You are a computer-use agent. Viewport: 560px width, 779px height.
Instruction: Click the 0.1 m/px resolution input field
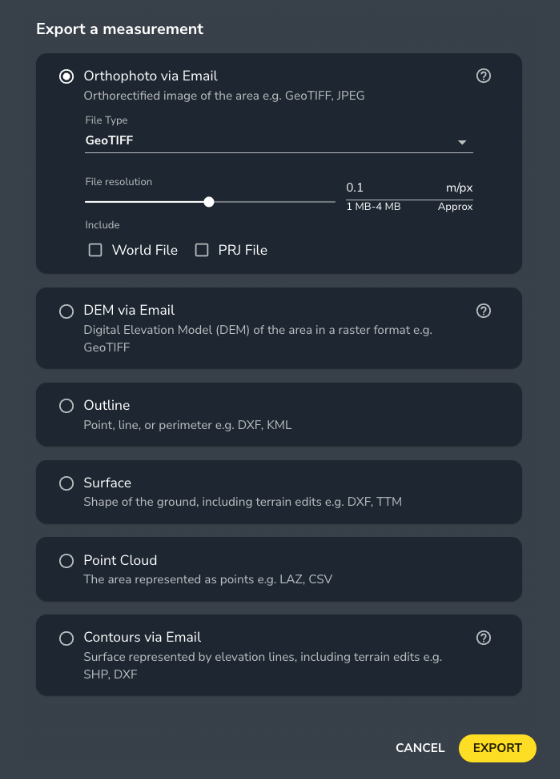click(409, 188)
